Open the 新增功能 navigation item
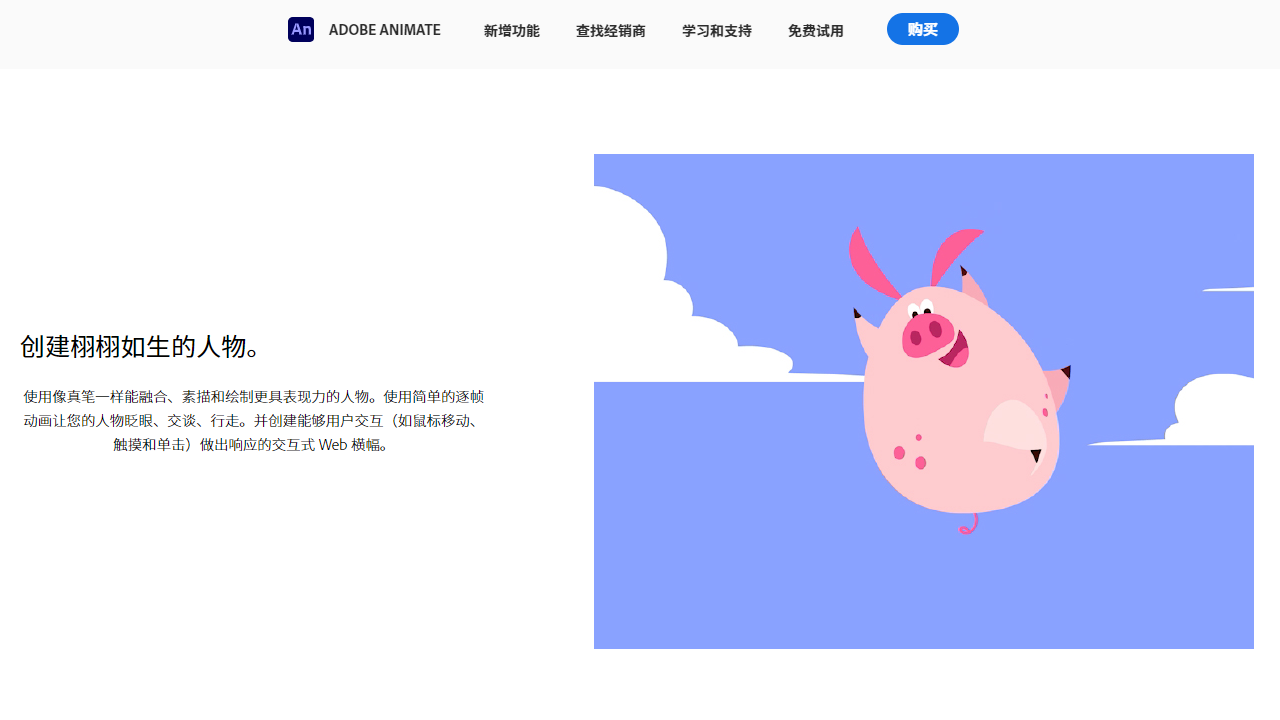Screen dimensions: 1280x720 tap(511, 31)
